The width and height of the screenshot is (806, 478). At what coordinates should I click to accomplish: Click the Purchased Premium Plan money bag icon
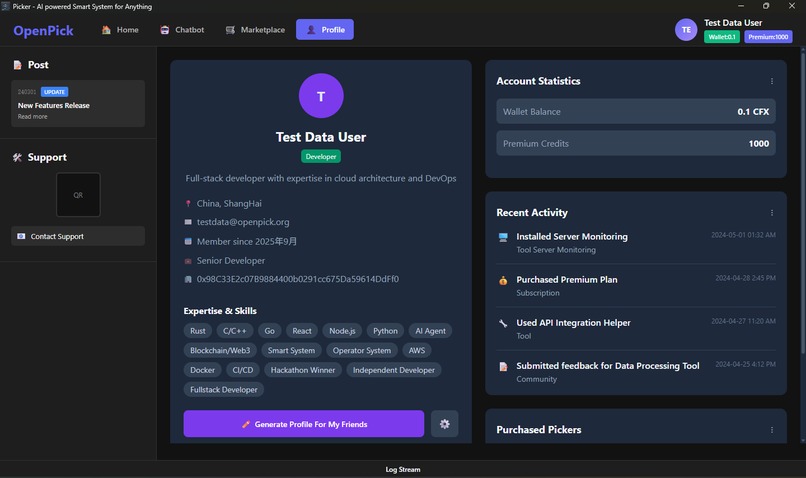click(x=503, y=280)
